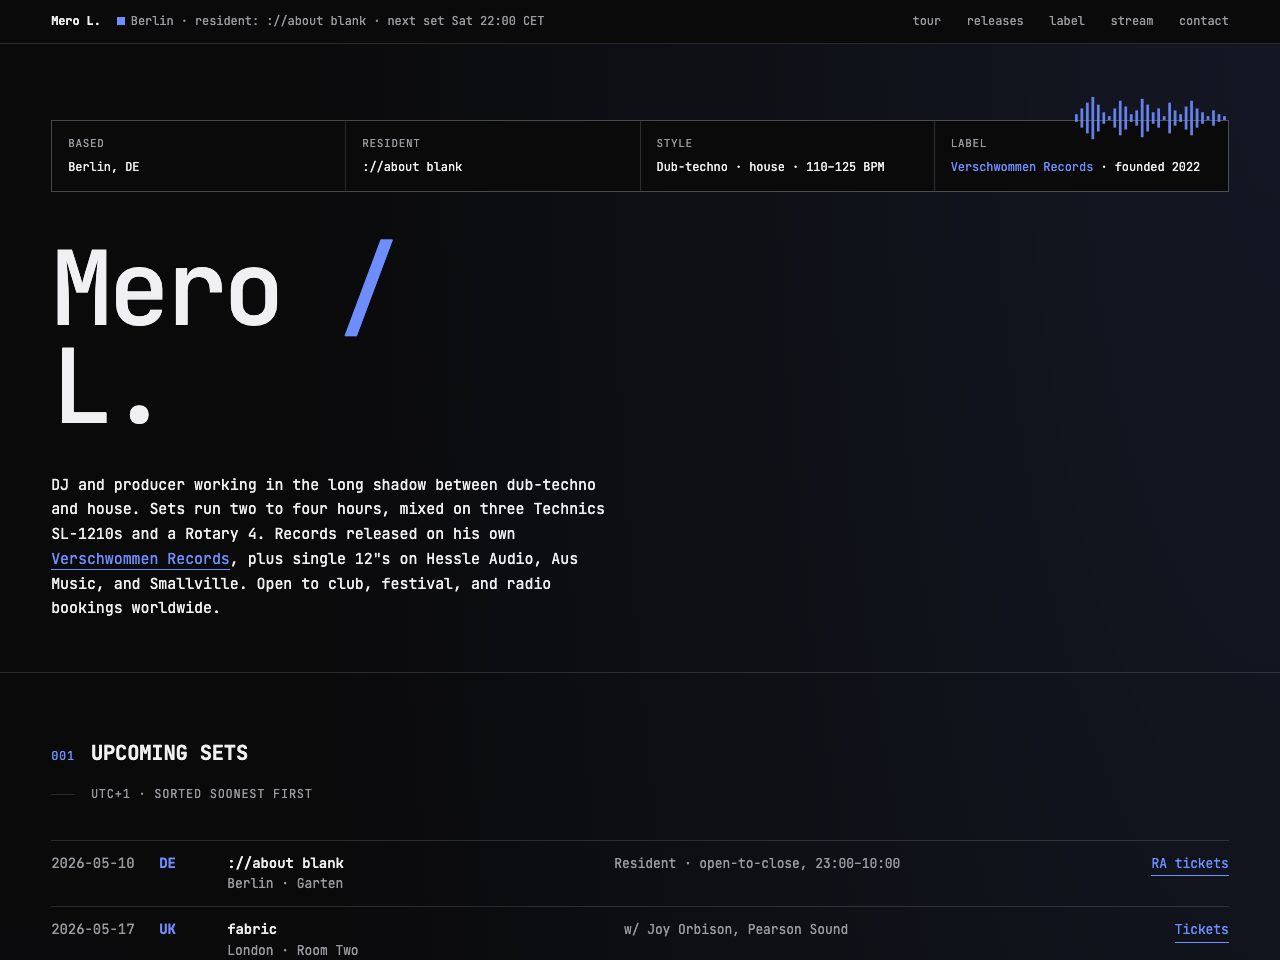
Task: Go to the label nav item
Action: (1067, 21)
